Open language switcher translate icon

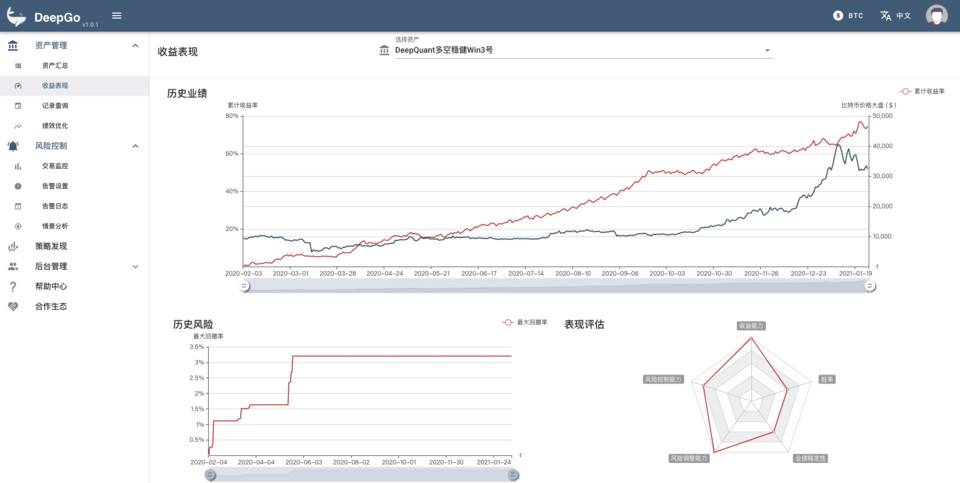(x=885, y=16)
